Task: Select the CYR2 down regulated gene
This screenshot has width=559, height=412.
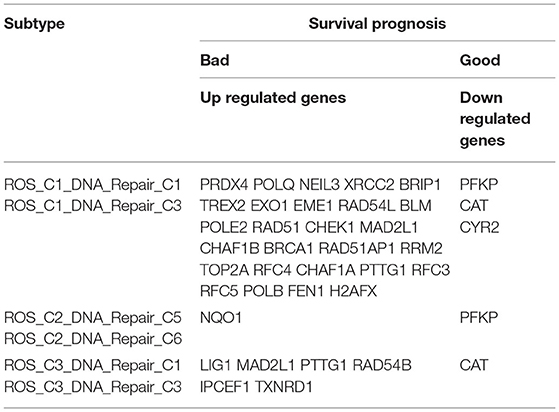Action: tap(479, 227)
